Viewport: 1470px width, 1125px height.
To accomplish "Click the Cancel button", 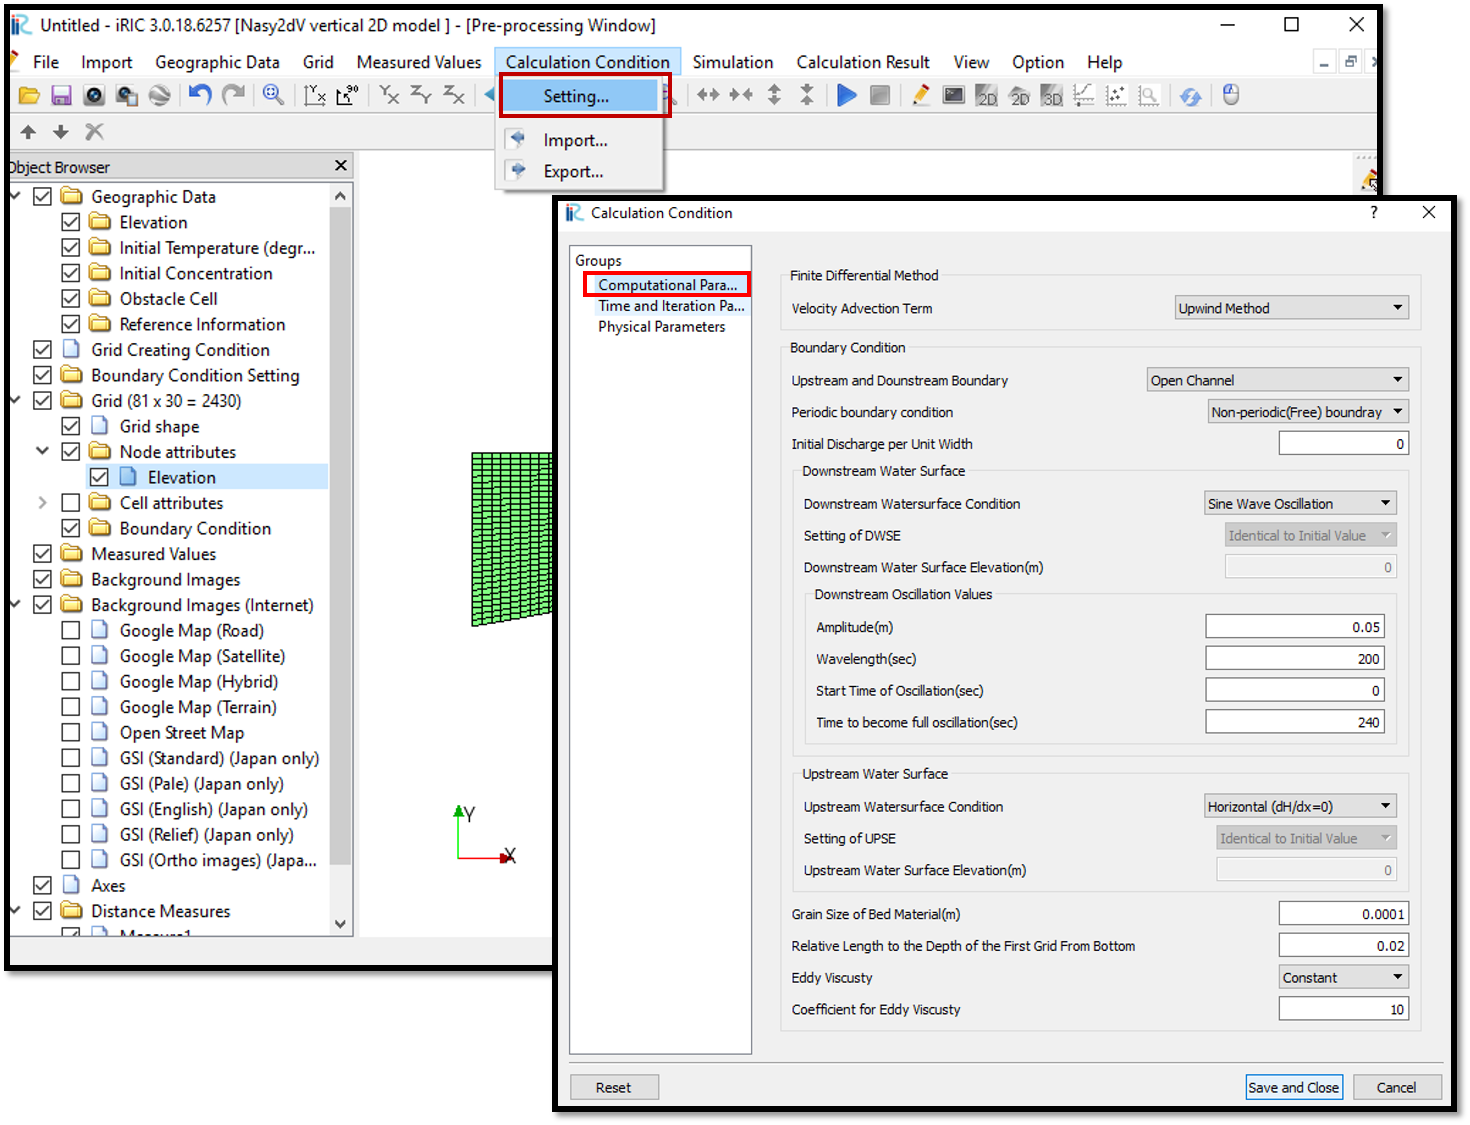I will 1396,1087.
